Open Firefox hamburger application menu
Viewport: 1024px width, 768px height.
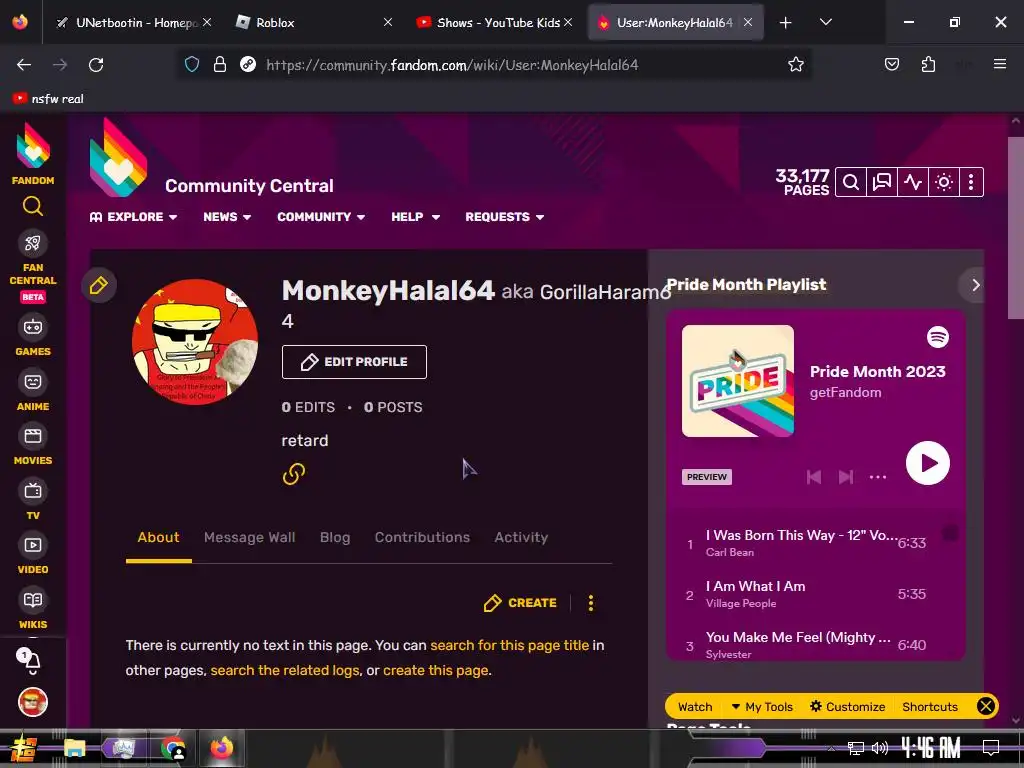tap(999, 64)
